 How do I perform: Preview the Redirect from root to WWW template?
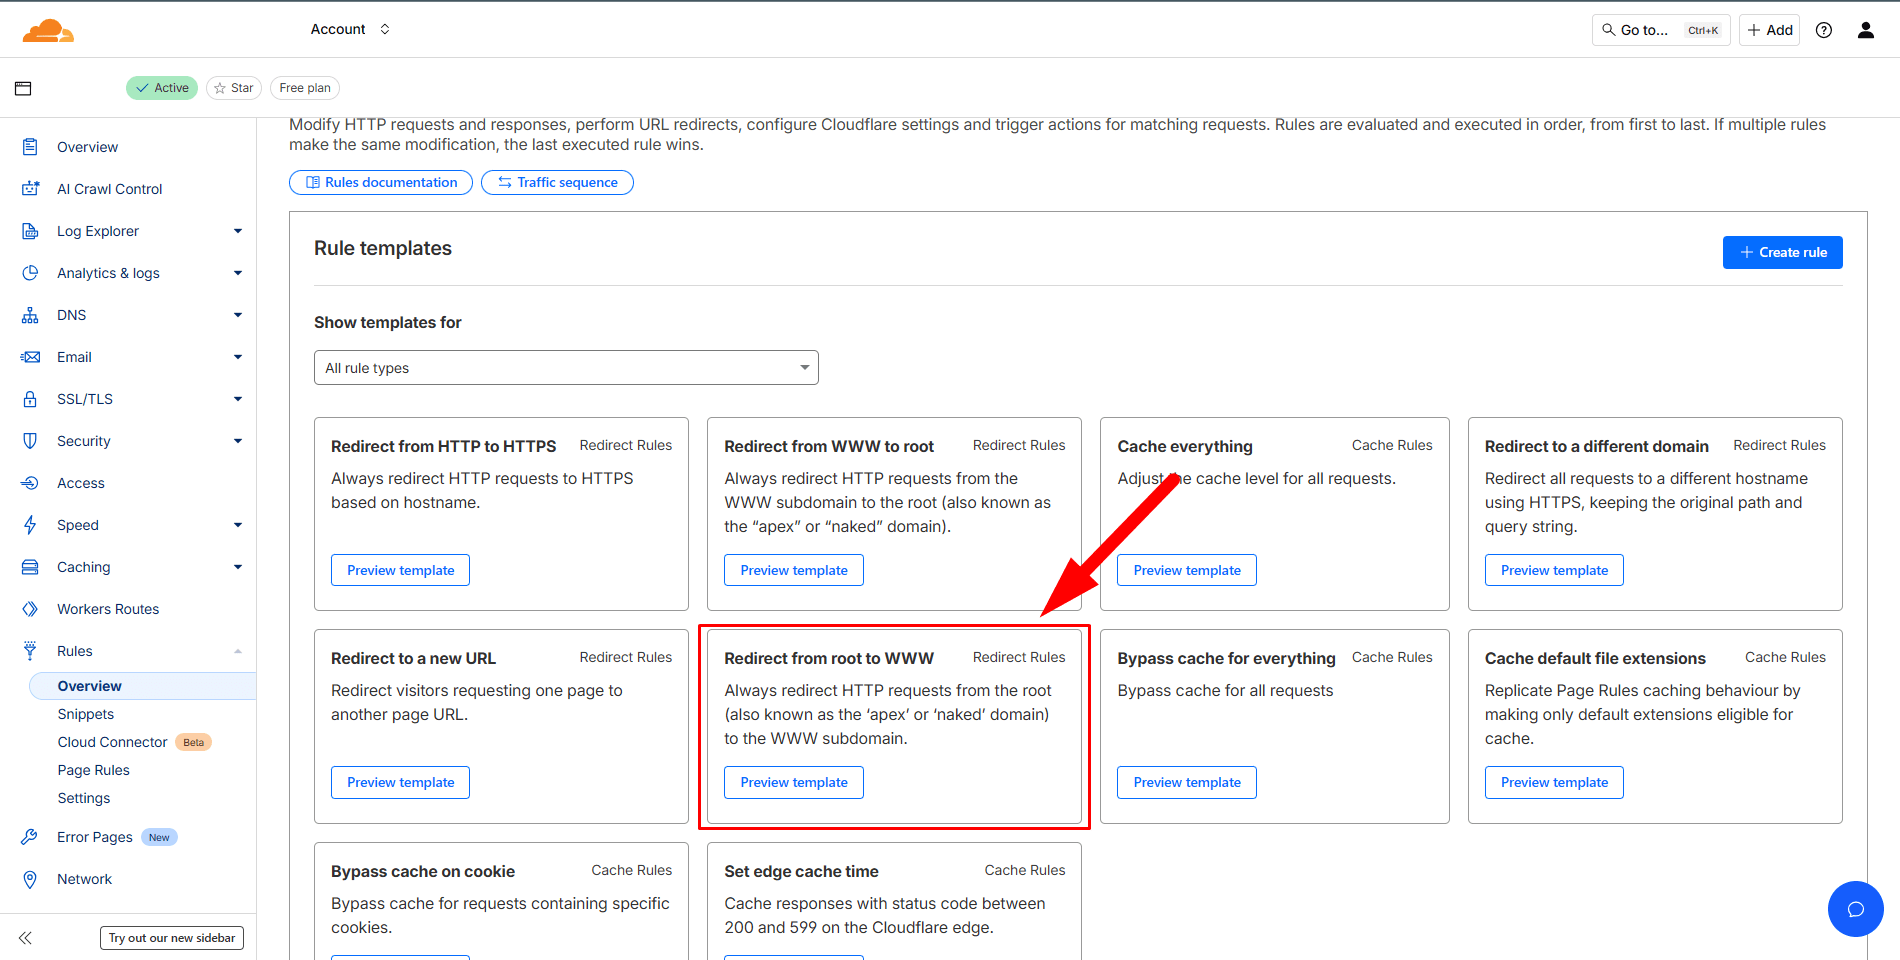click(794, 782)
